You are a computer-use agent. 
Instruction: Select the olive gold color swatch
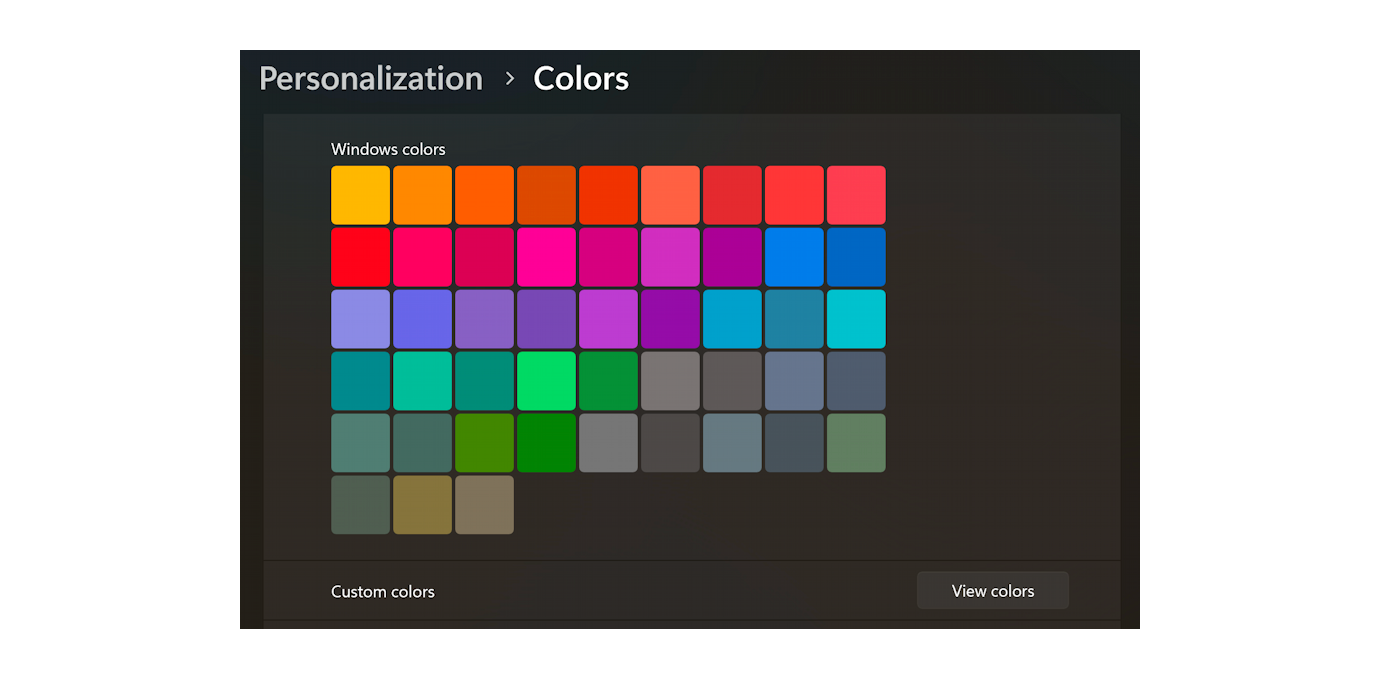[x=422, y=504]
